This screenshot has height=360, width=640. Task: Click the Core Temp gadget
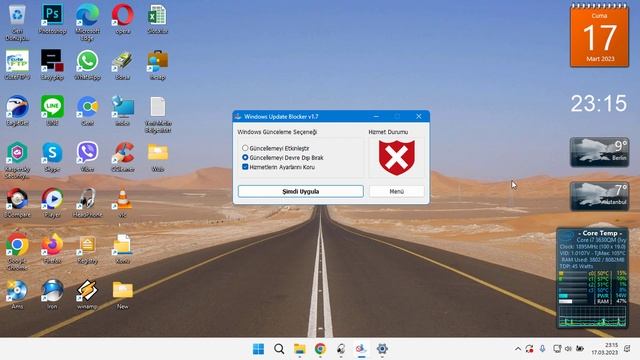click(593, 278)
